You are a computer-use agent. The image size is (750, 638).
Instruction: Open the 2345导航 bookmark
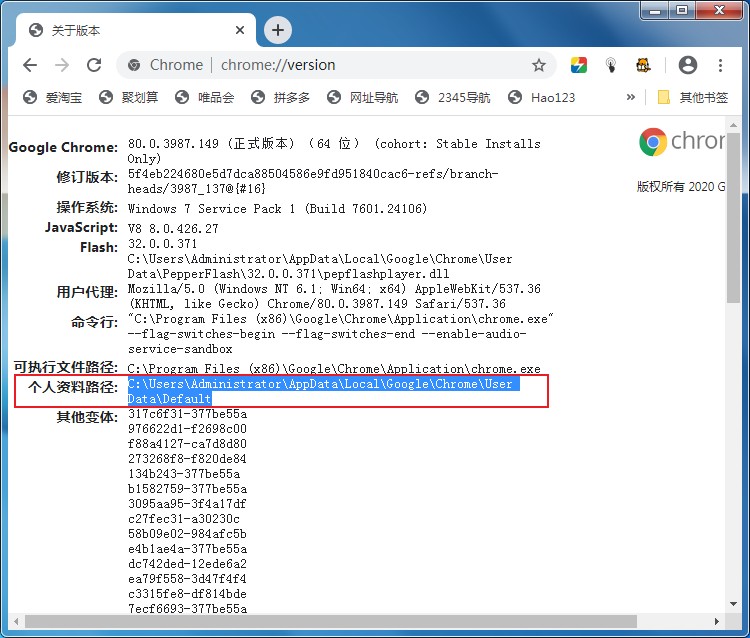tap(452, 98)
